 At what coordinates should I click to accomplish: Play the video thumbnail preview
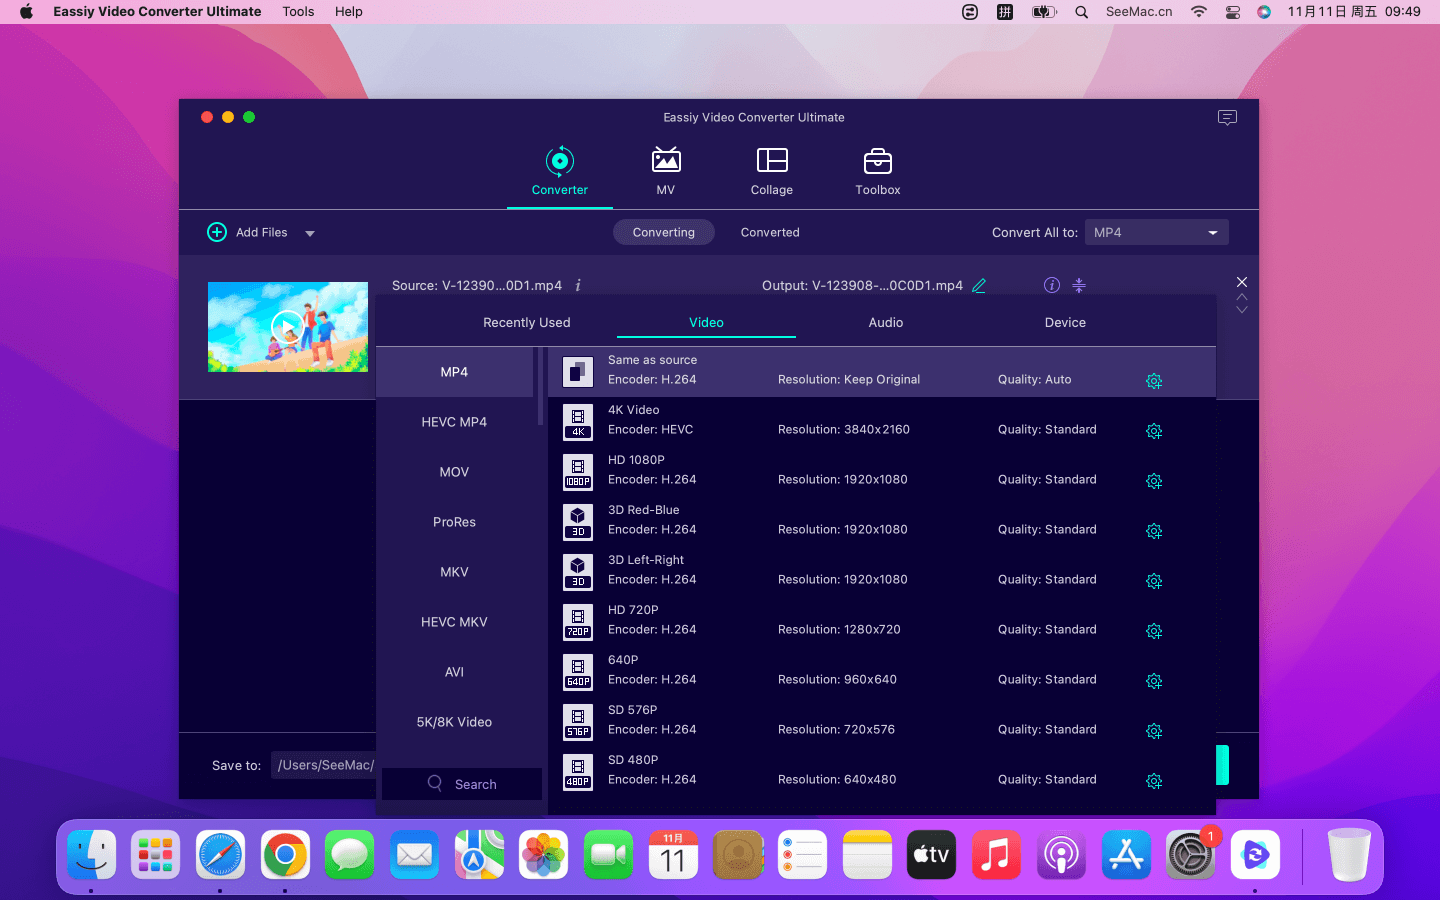287,327
